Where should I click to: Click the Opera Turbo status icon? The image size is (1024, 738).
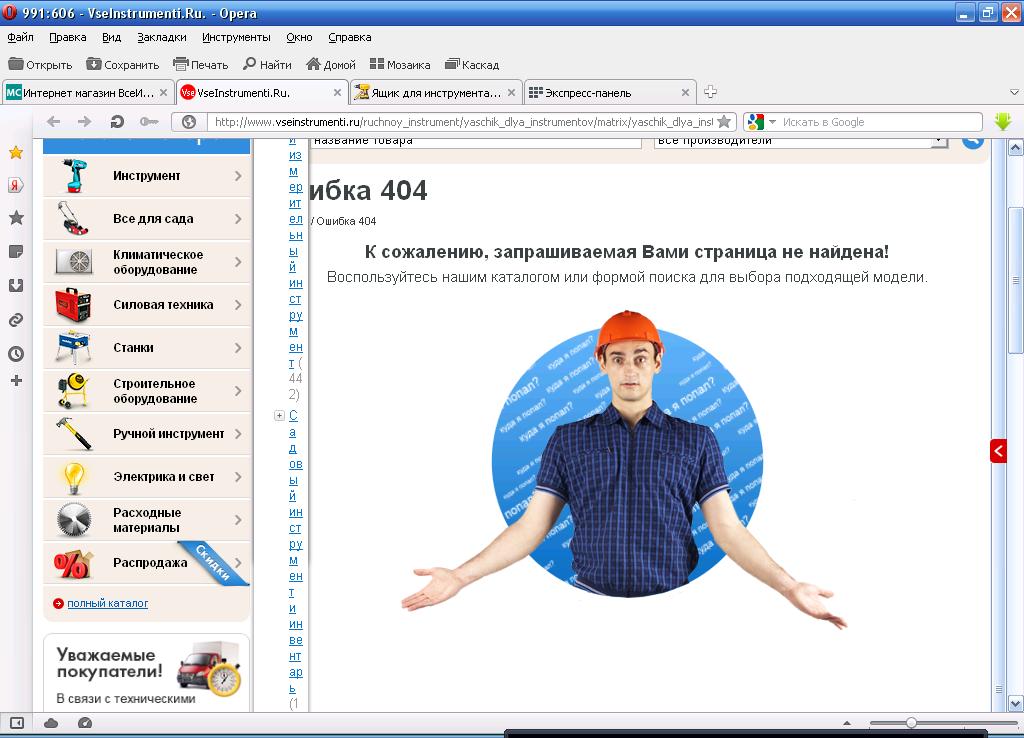coord(85,723)
